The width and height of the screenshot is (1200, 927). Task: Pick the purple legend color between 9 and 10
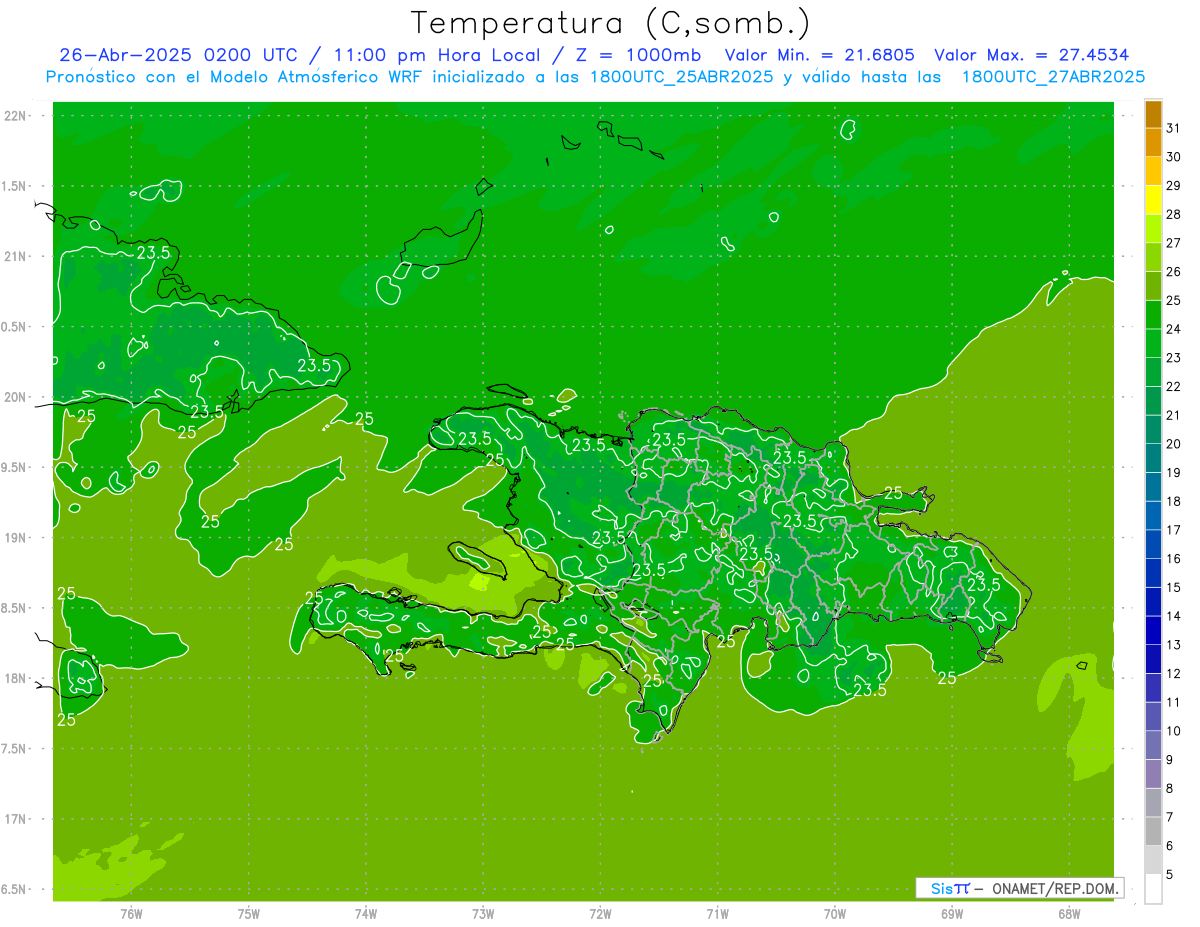1153,746
